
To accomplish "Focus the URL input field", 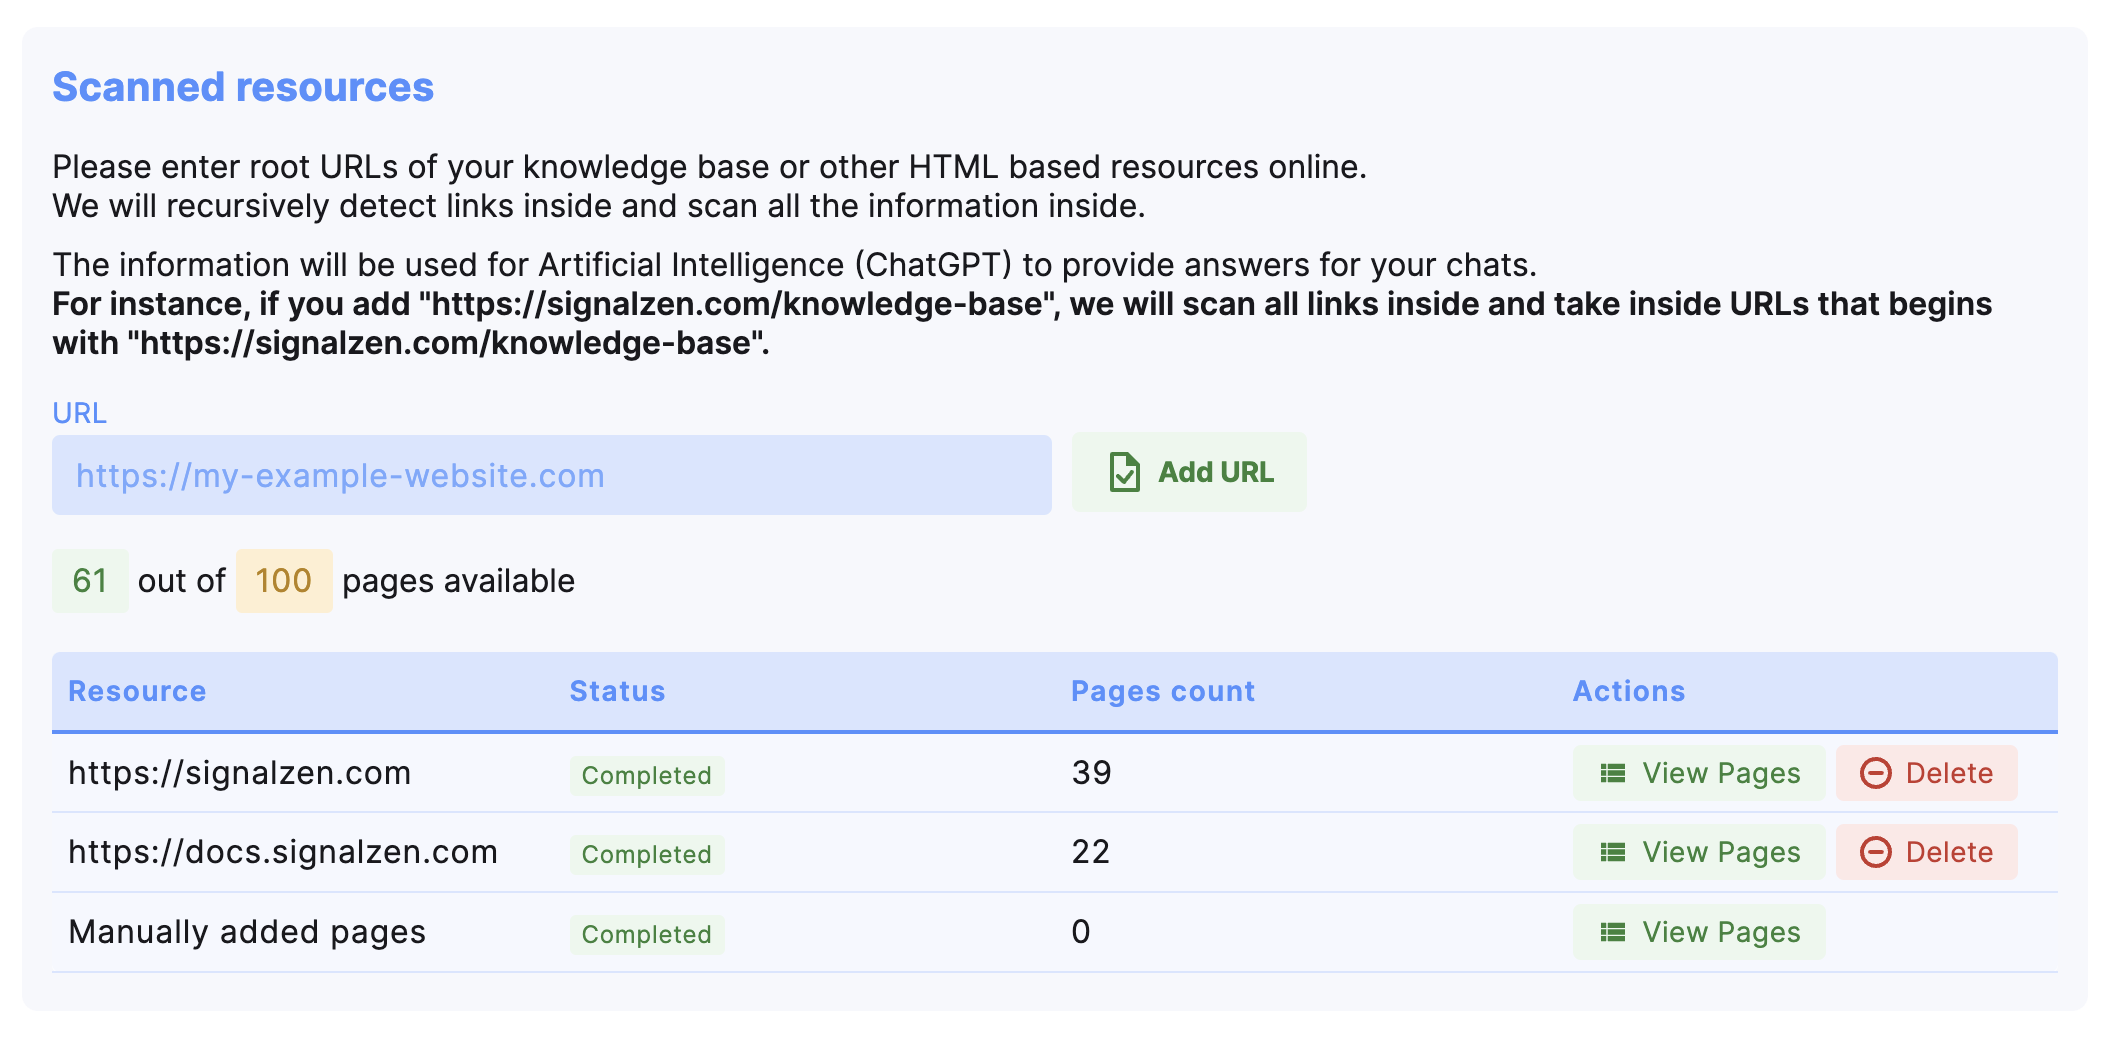I will [551, 475].
